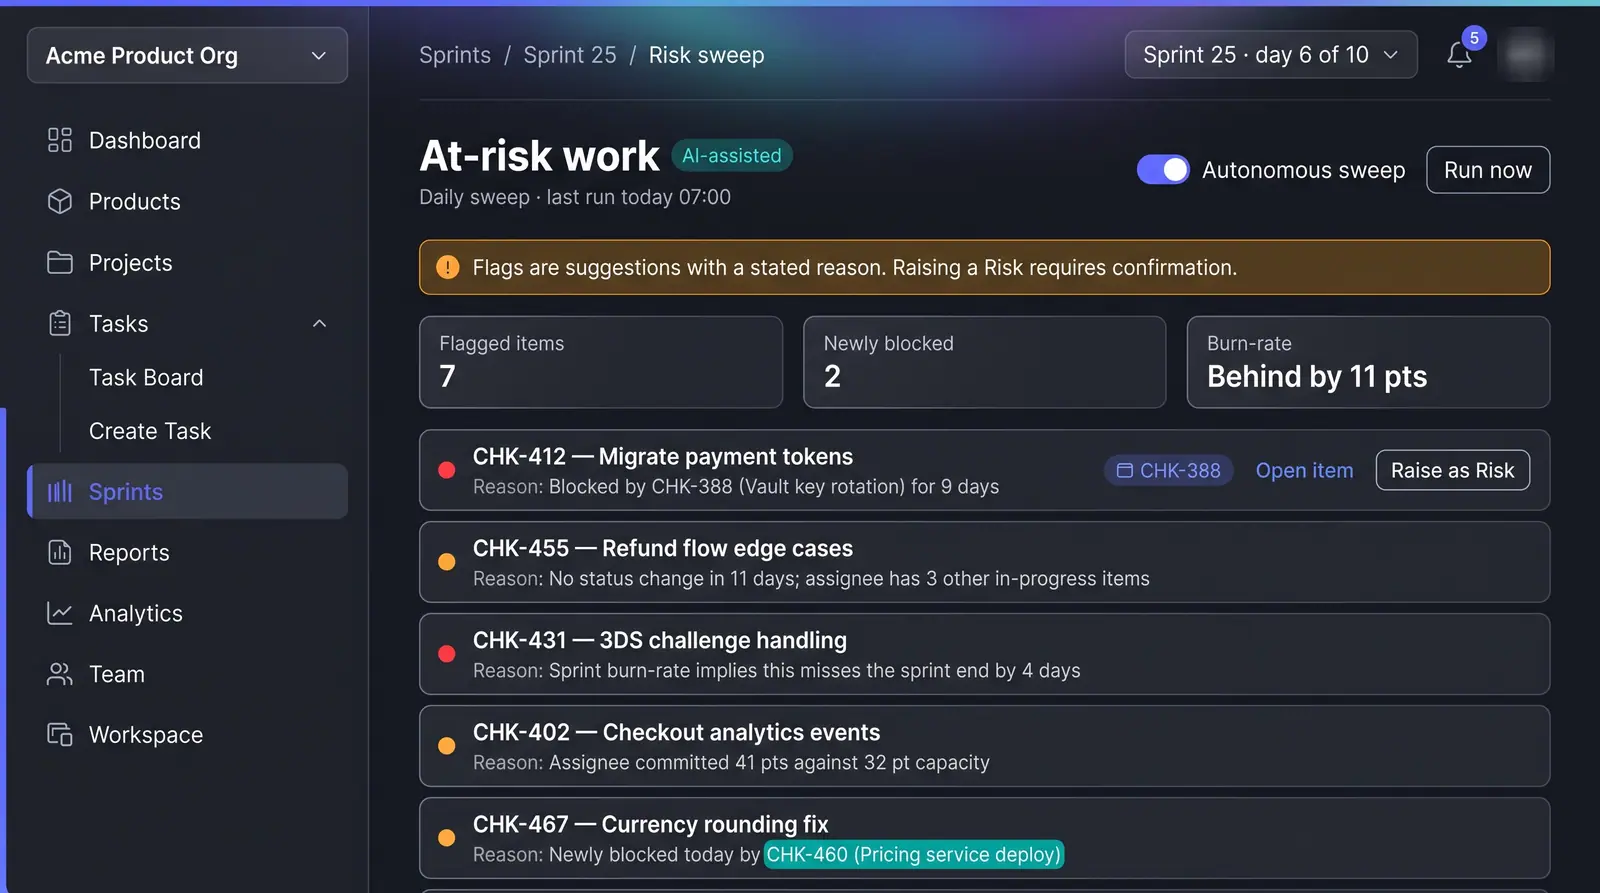Viewport: 1600px width, 893px height.
Task: Click orange status dot on CHK-467
Action: [x=447, y=838]
